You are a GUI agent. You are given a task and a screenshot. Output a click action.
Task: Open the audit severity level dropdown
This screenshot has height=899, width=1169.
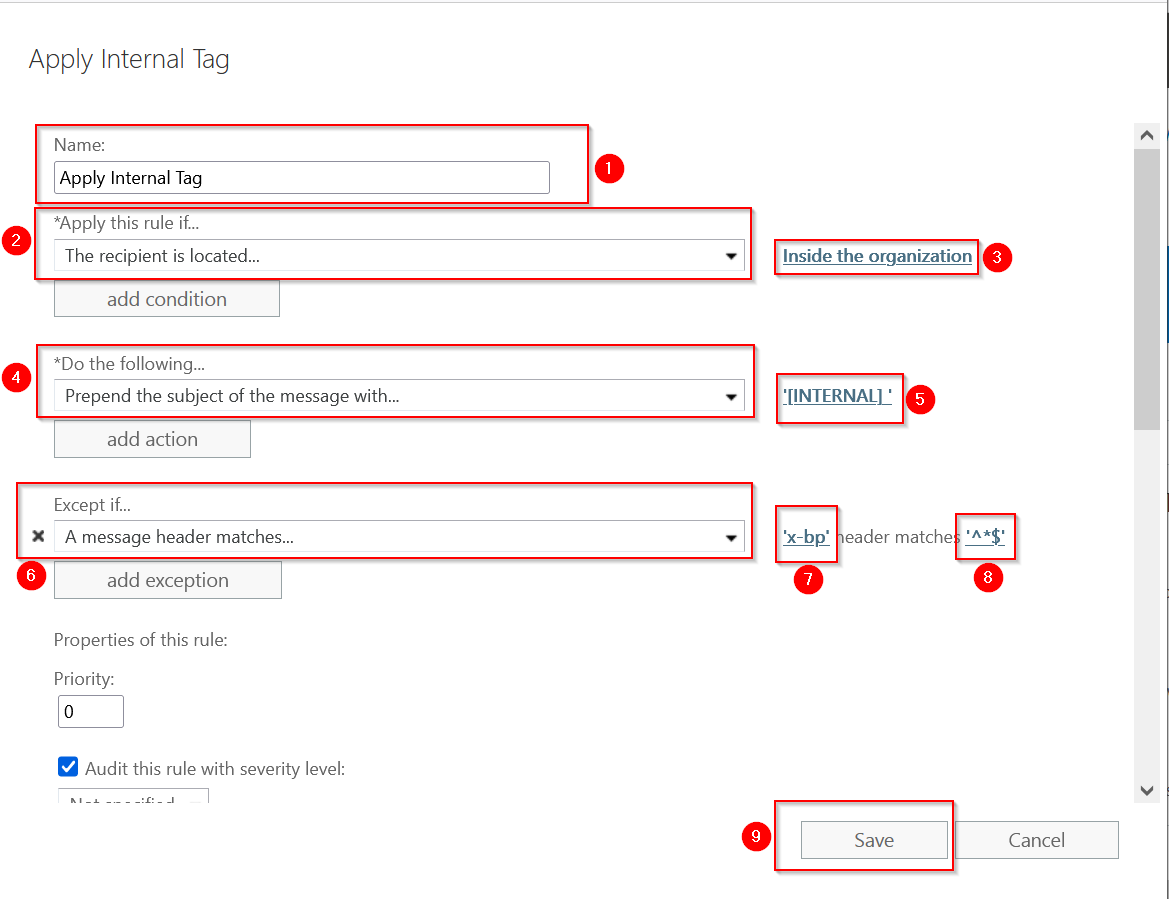coord(133,800)
